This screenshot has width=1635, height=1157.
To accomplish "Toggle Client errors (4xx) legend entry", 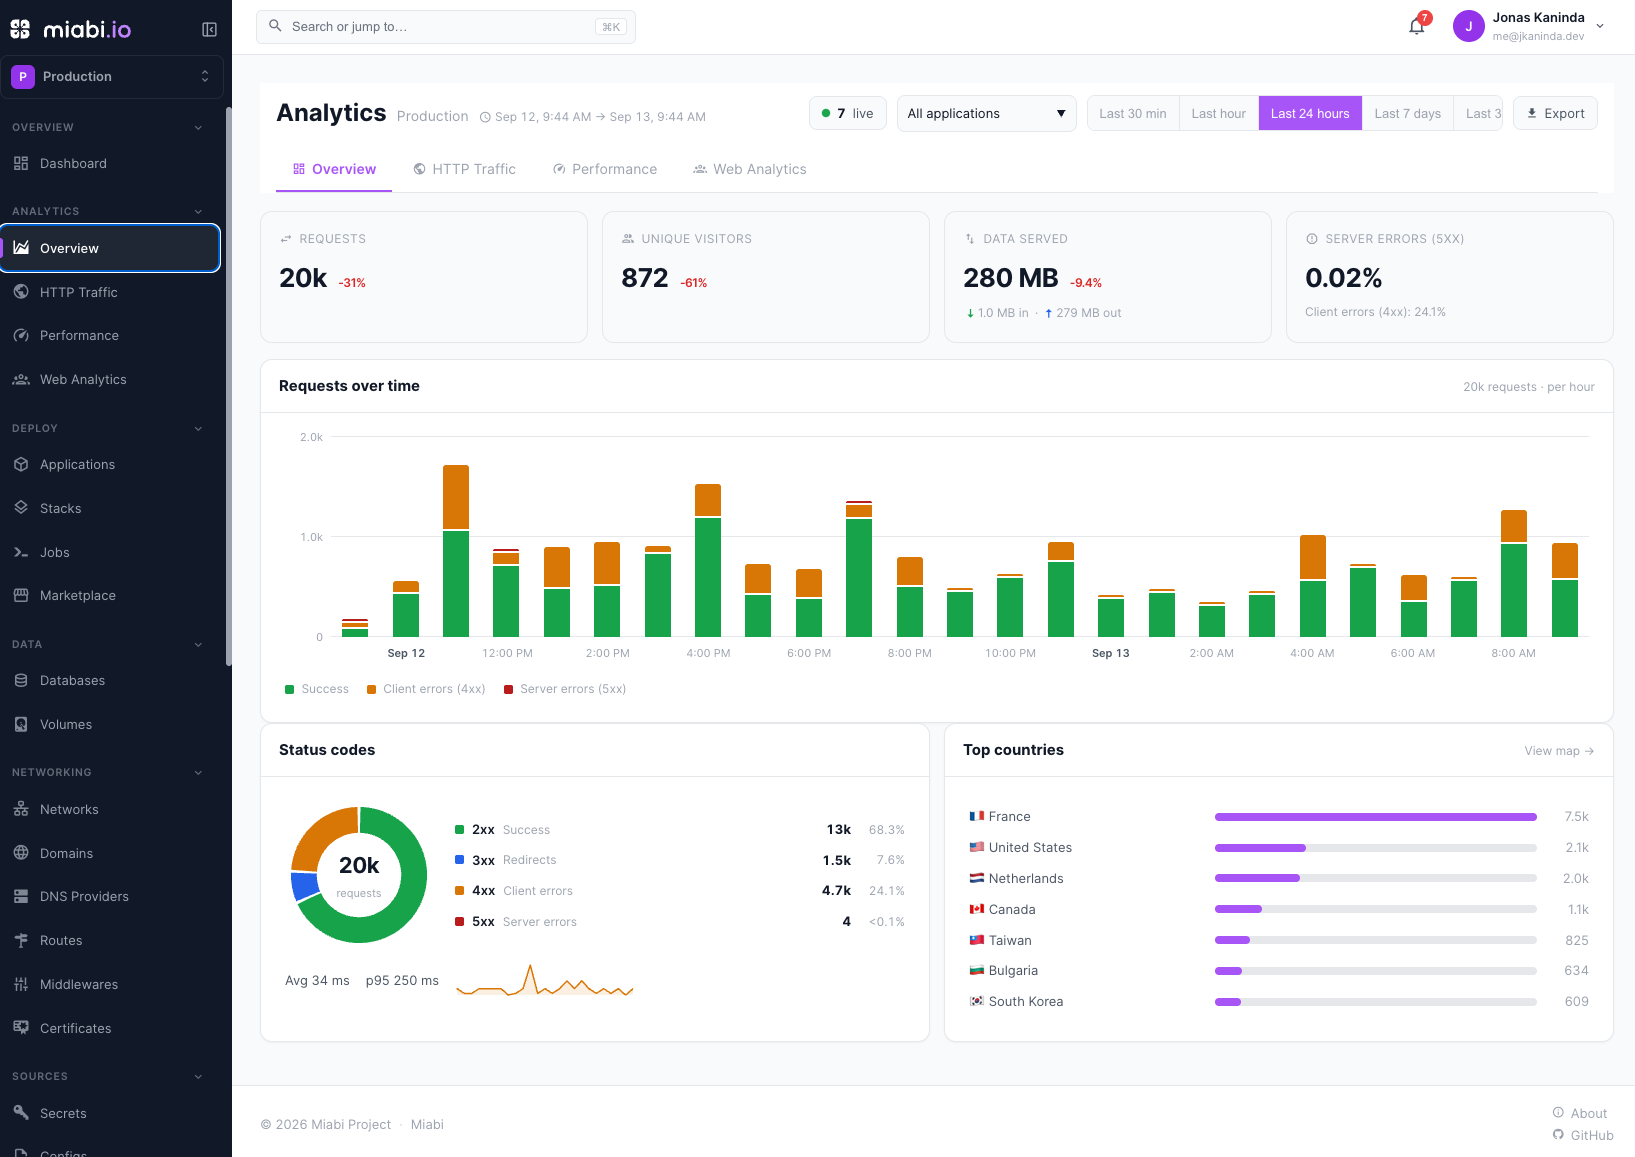I will tap(426, 689).
